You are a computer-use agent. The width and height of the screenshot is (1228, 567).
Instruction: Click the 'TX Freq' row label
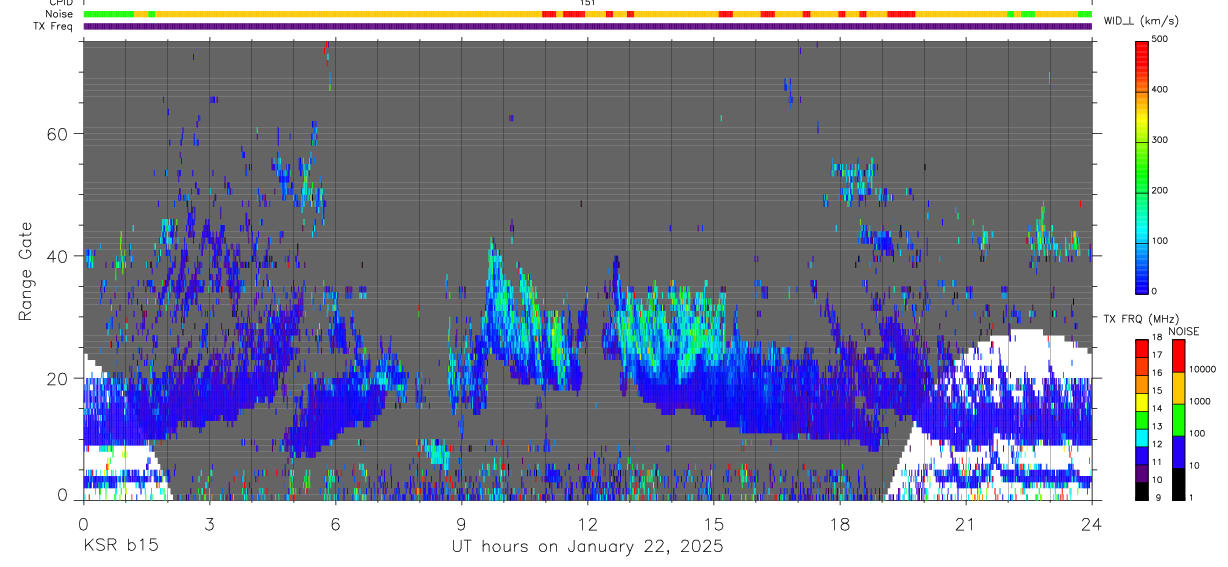[x=54, y=26]
